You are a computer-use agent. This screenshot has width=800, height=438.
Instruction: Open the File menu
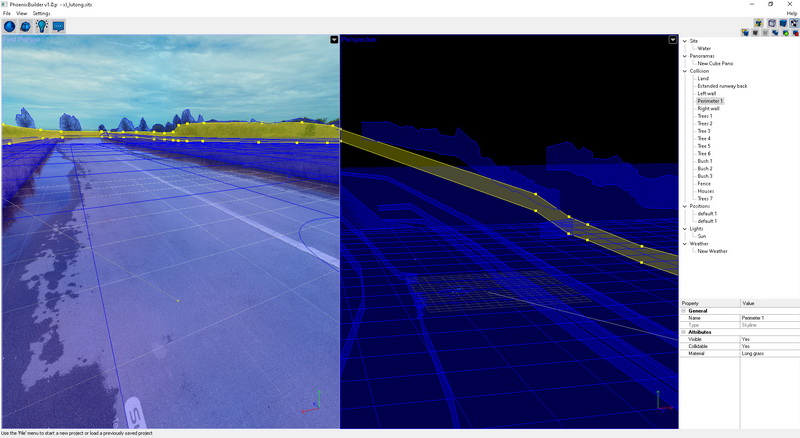6,13
